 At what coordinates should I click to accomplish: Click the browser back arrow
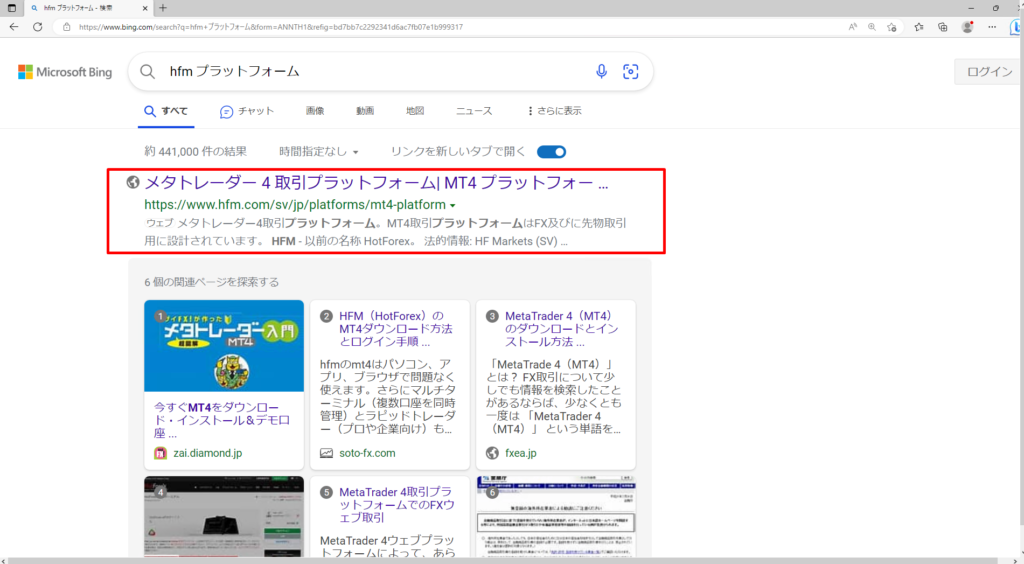(14, 27)
